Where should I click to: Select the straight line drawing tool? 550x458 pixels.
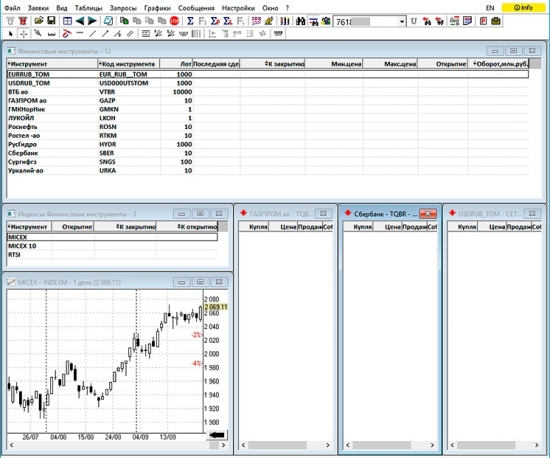93,34
